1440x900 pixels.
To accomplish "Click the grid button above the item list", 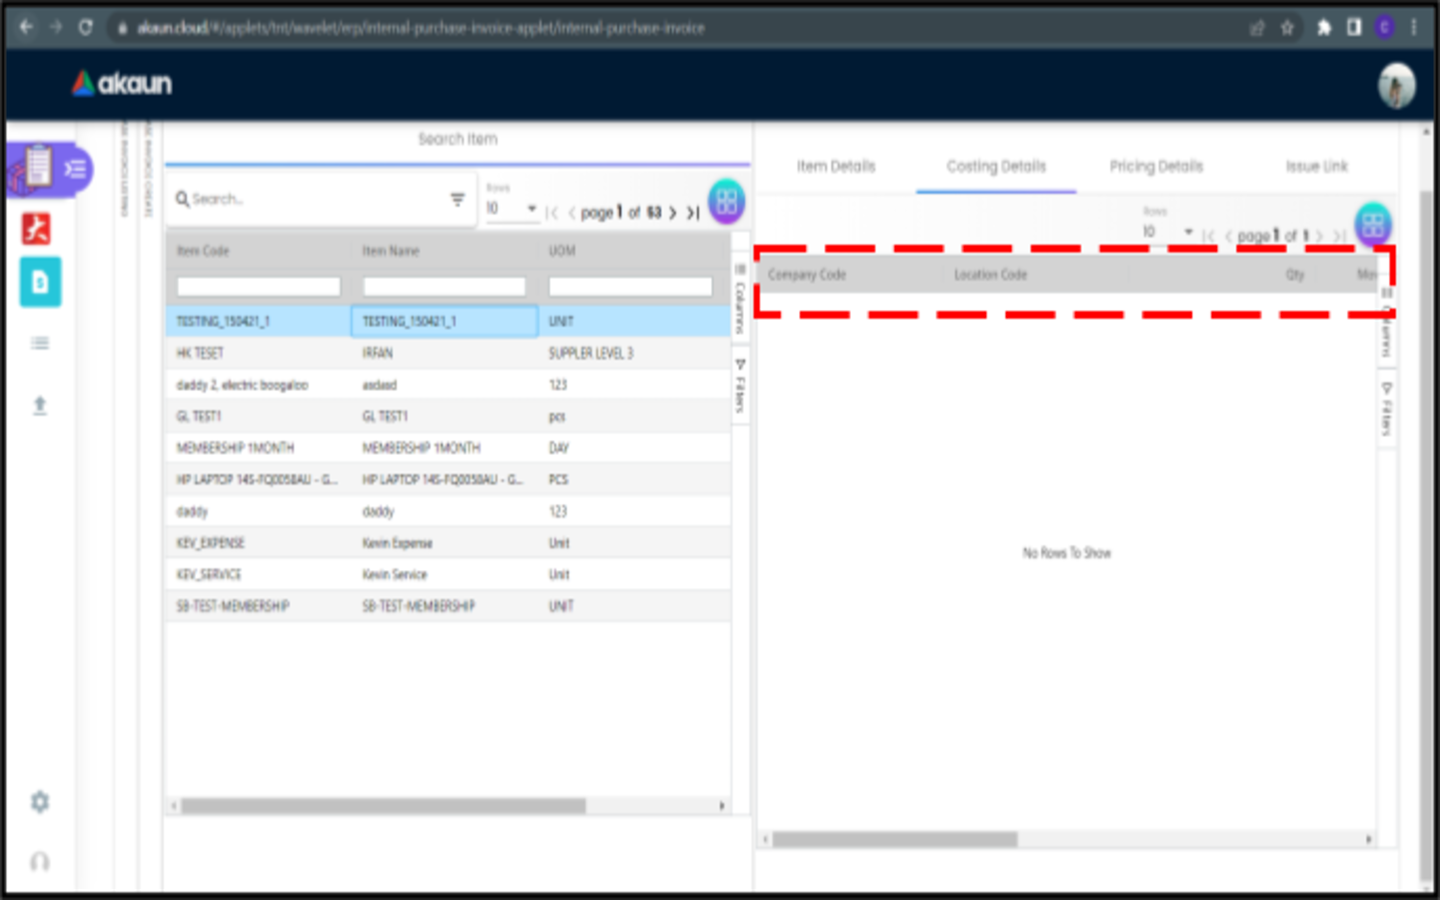I will (727, 201).
